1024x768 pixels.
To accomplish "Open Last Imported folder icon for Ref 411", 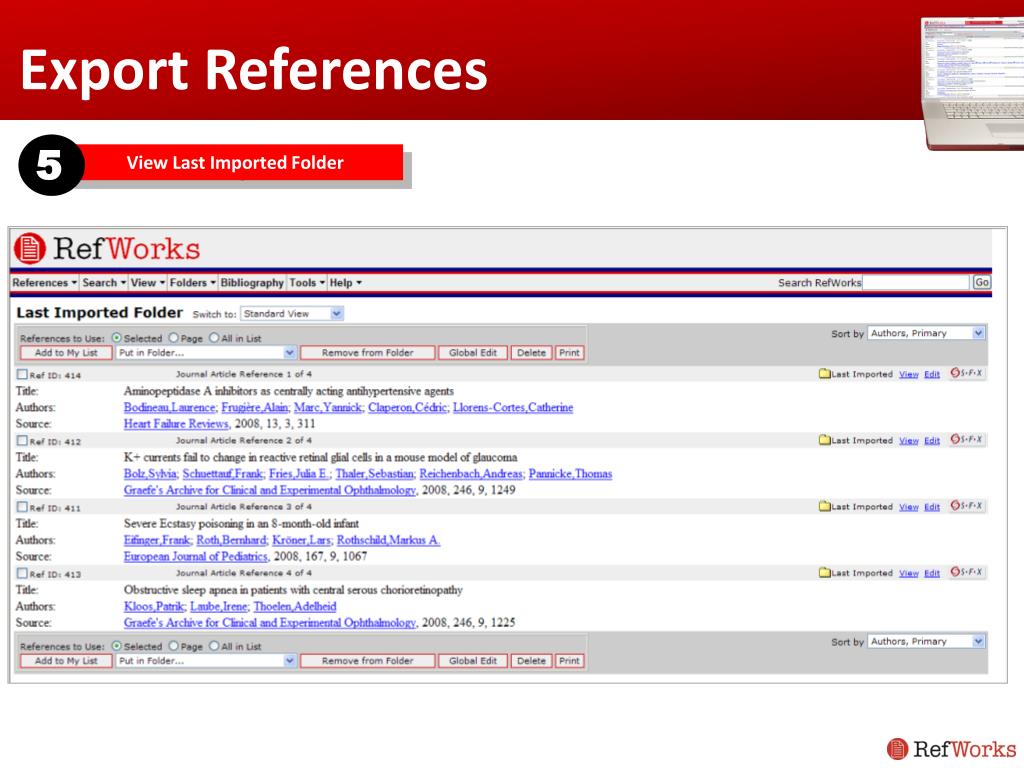I will click(x=825, y=507).
